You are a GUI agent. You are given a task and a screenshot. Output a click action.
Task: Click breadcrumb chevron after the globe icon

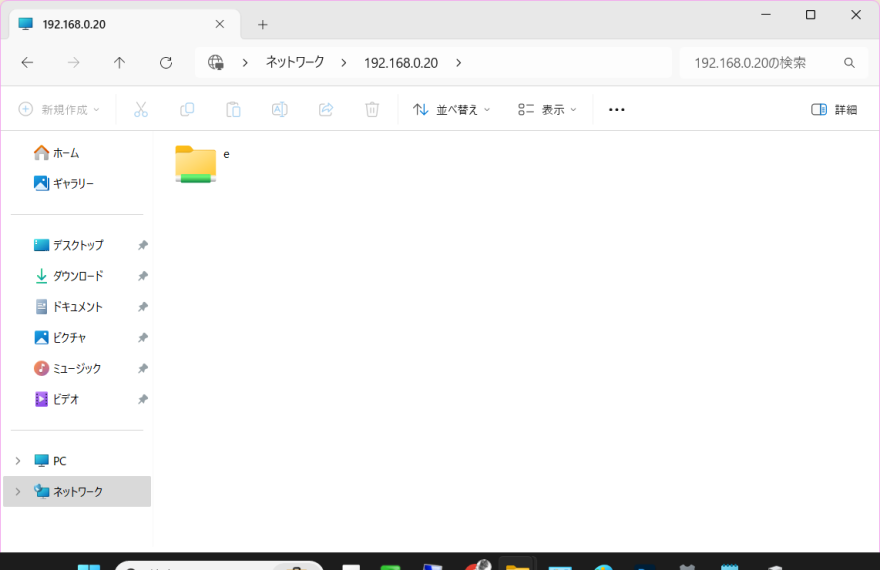(245, 63)
